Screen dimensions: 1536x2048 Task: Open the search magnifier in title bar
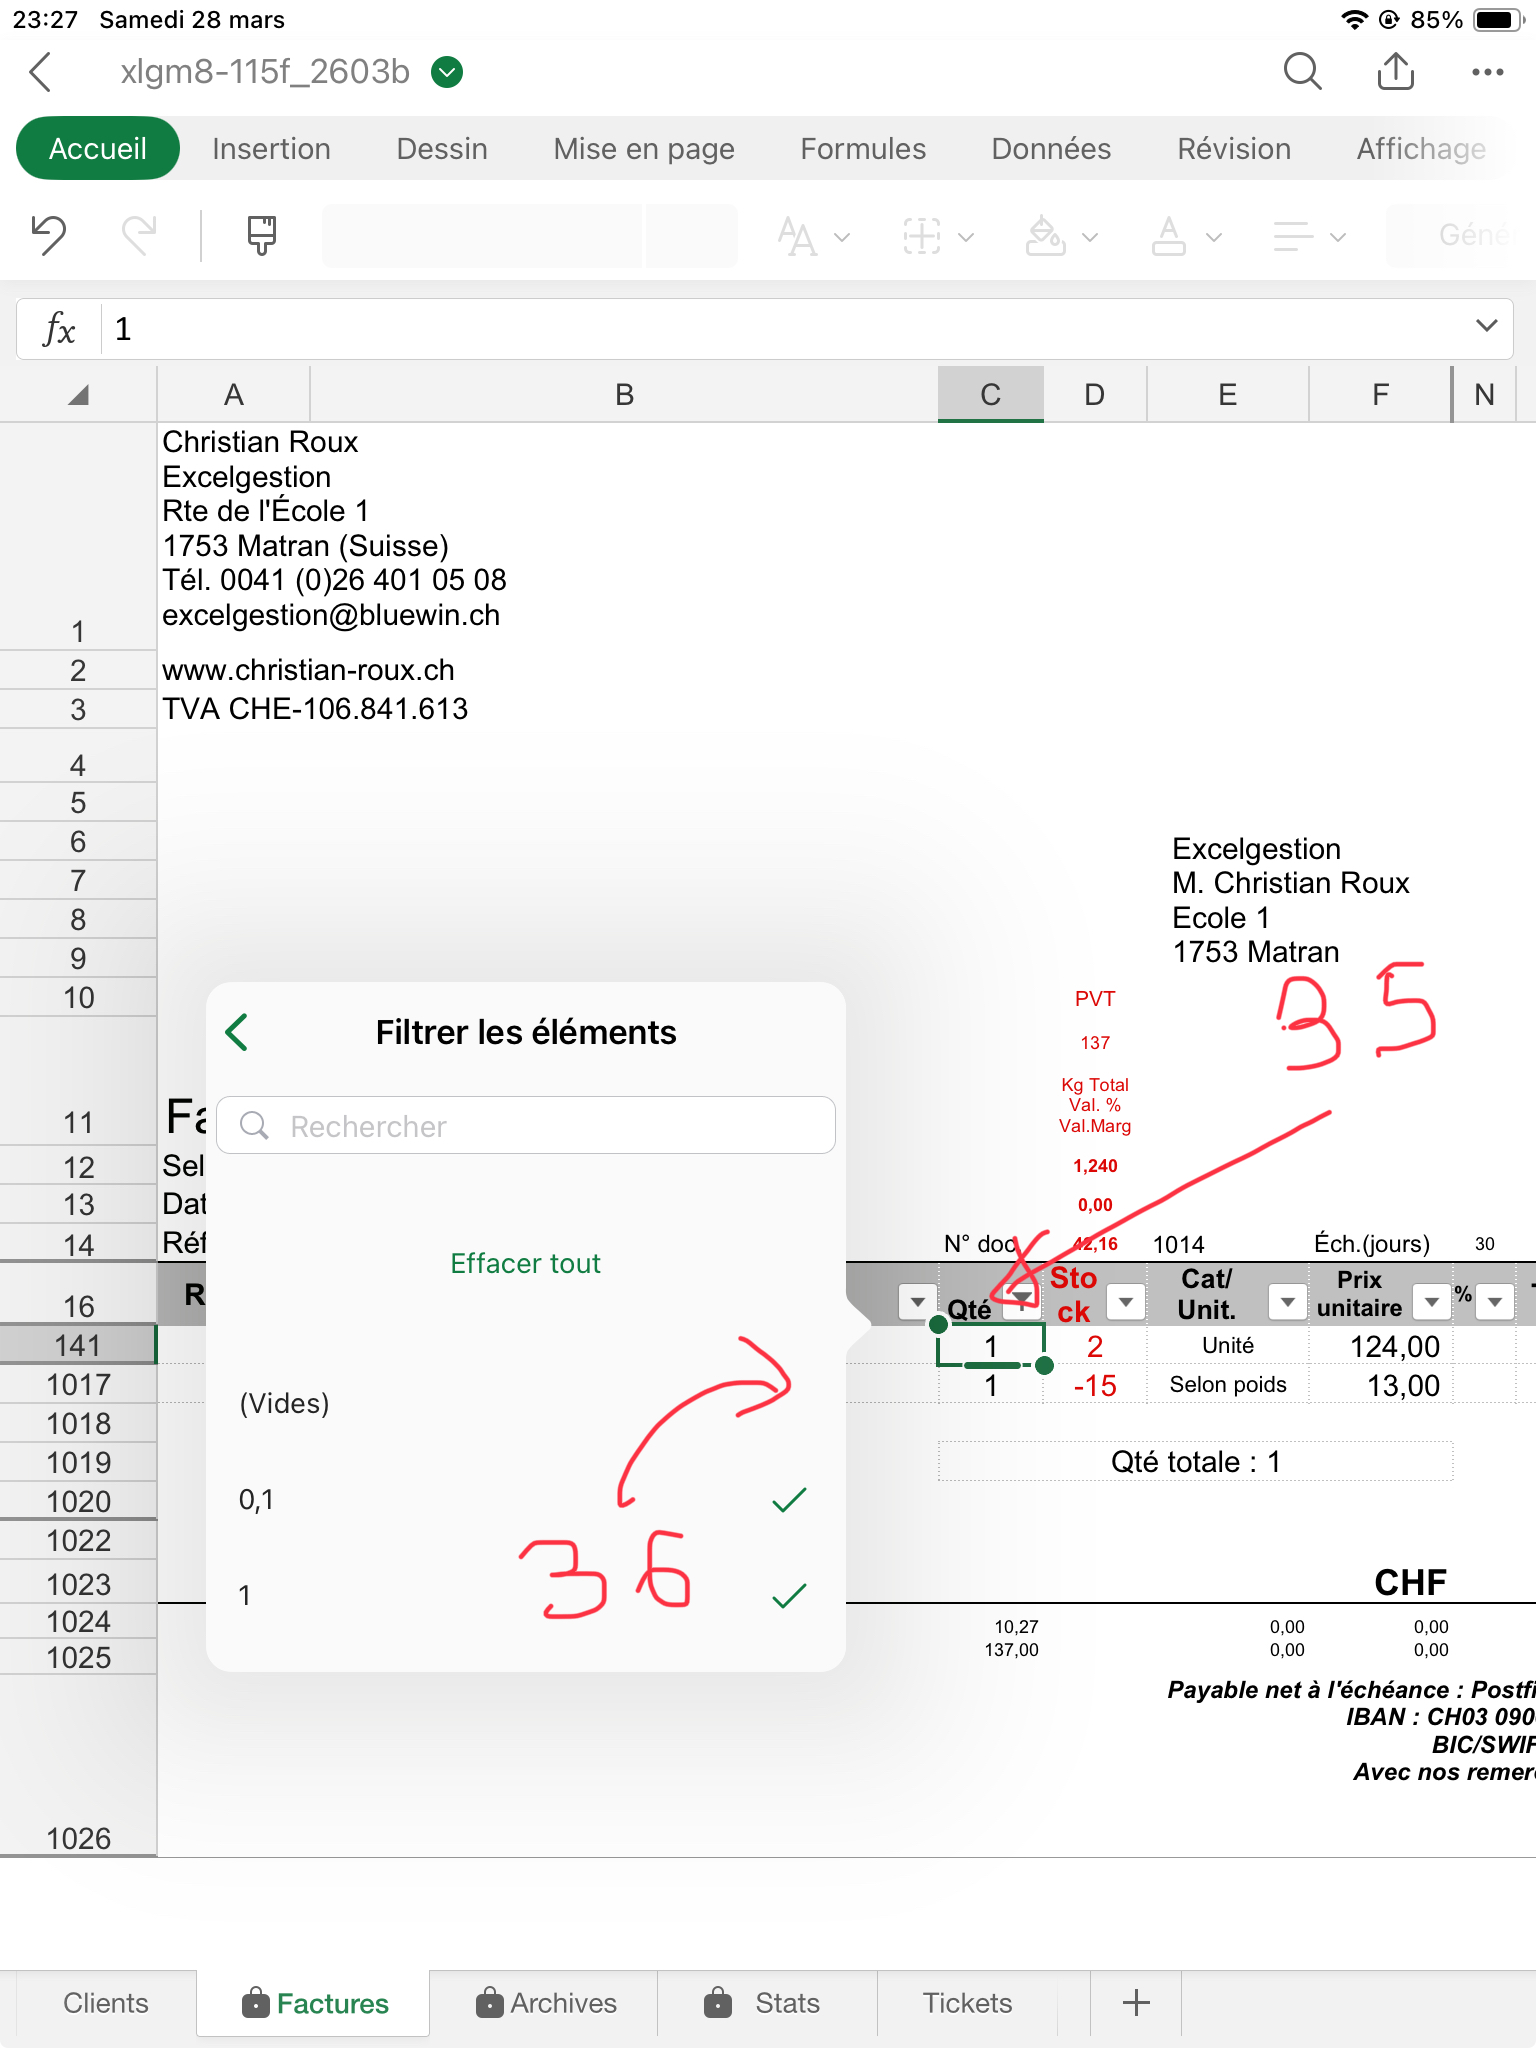[1302, 72]
